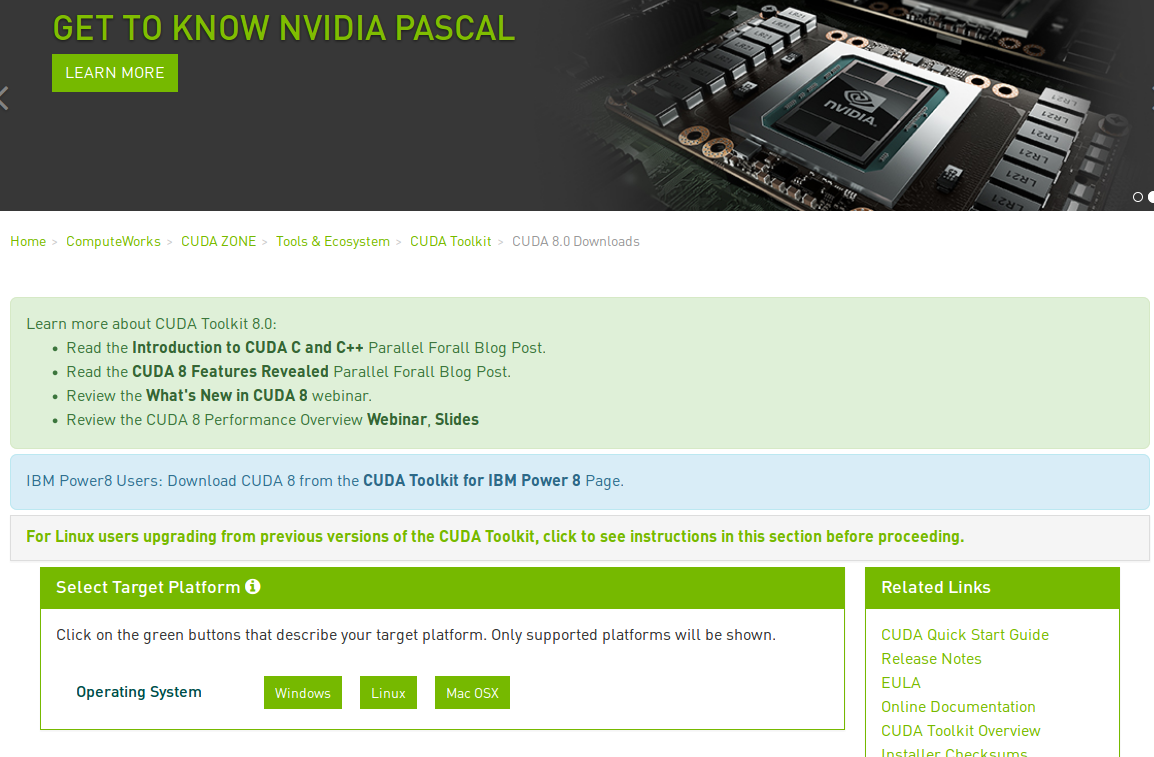Open the Performance Overview Webinar link

tap(397, 419)
